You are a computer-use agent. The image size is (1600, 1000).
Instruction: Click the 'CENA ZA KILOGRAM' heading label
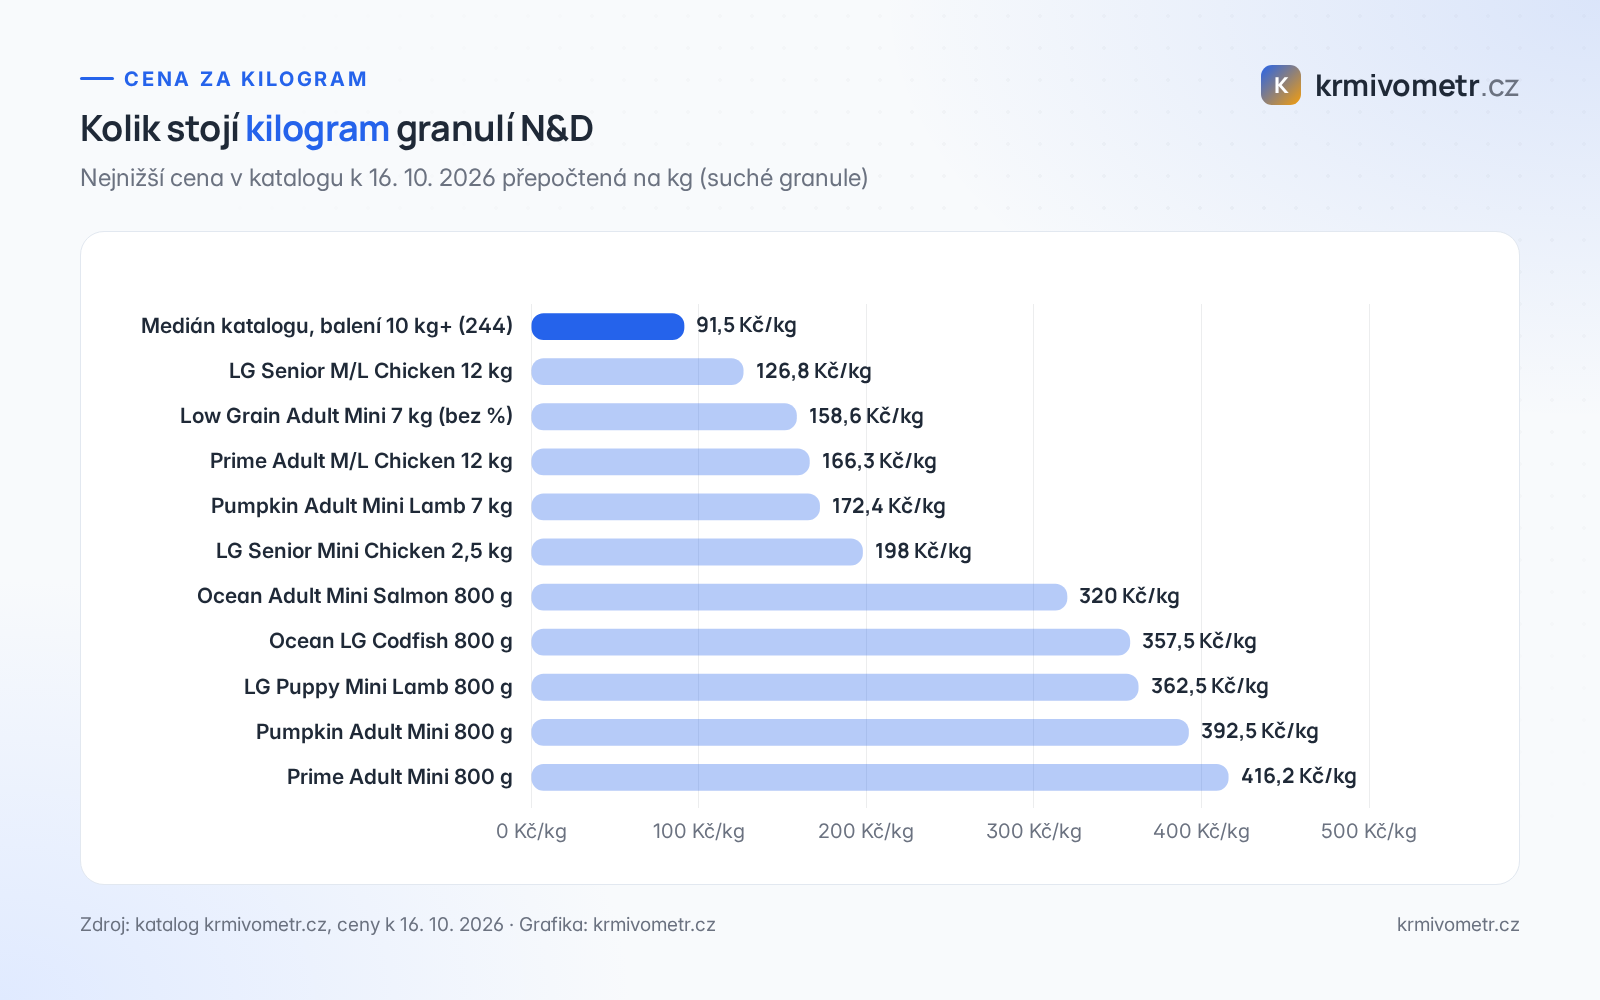(x=246, y=79)
